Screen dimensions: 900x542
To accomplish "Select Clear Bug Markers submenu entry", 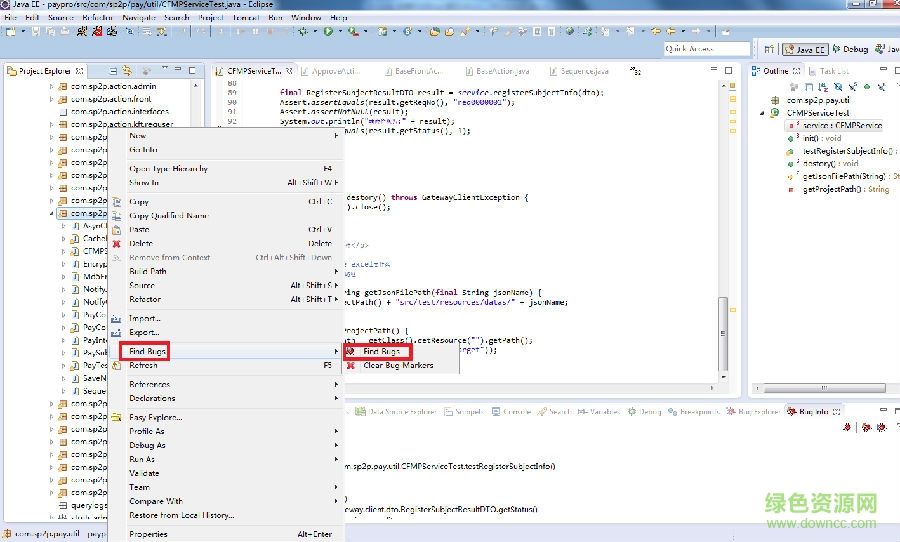I will click(x=397, y=366).
